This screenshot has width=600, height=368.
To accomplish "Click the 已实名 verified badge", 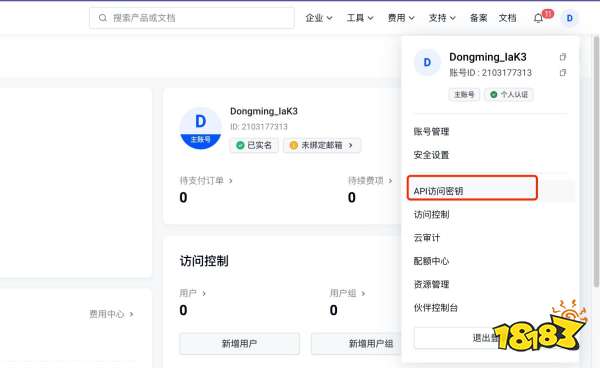I will point(254,145).
